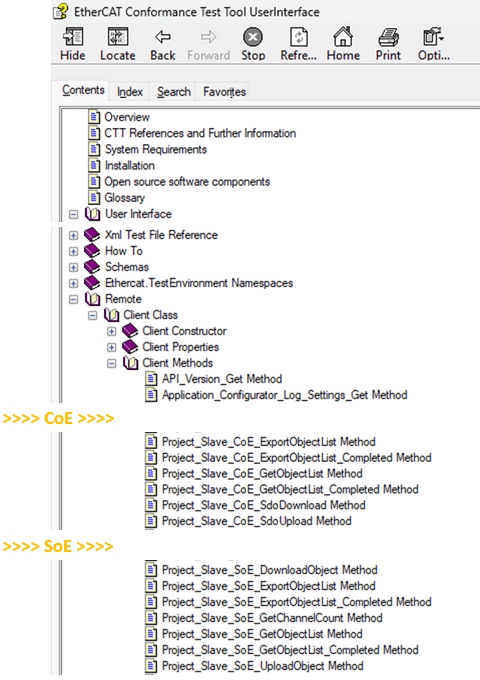Click the Hide toolbar icon
This screenshot has width=480, height=680.
pyautogui.click(x=73, y=37)
